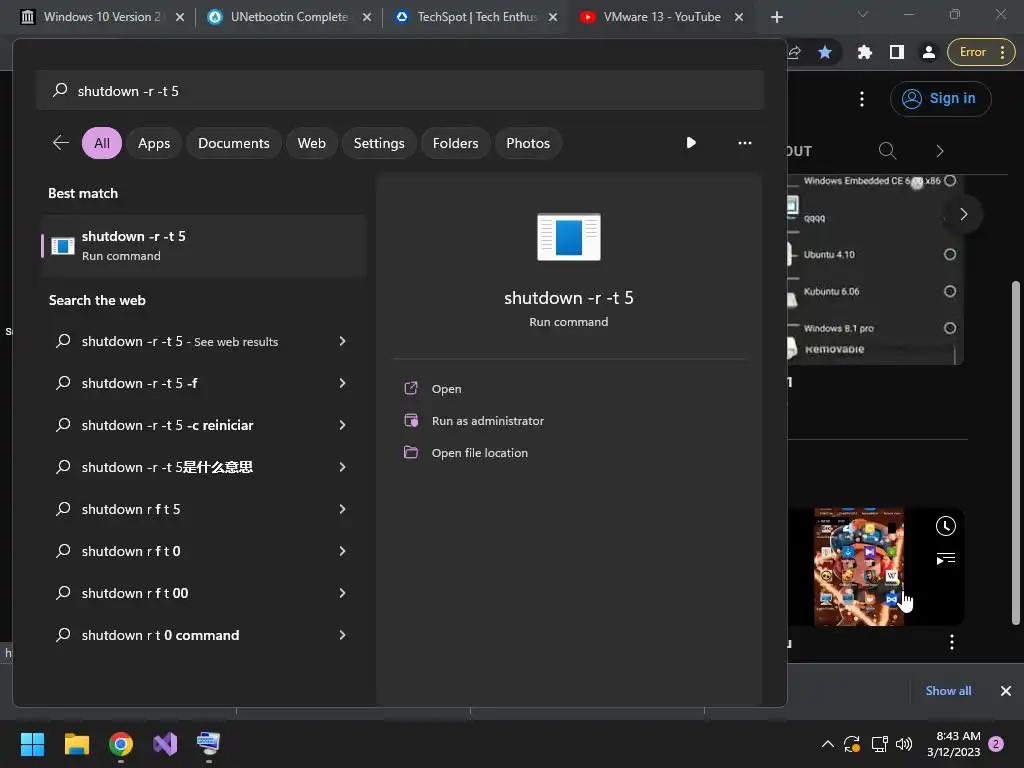Screen dimensions: 1024x768
Task: Expand 'shutdown -r -t 5 -f' suggestion chevron
Action: [x=342, y=383]
